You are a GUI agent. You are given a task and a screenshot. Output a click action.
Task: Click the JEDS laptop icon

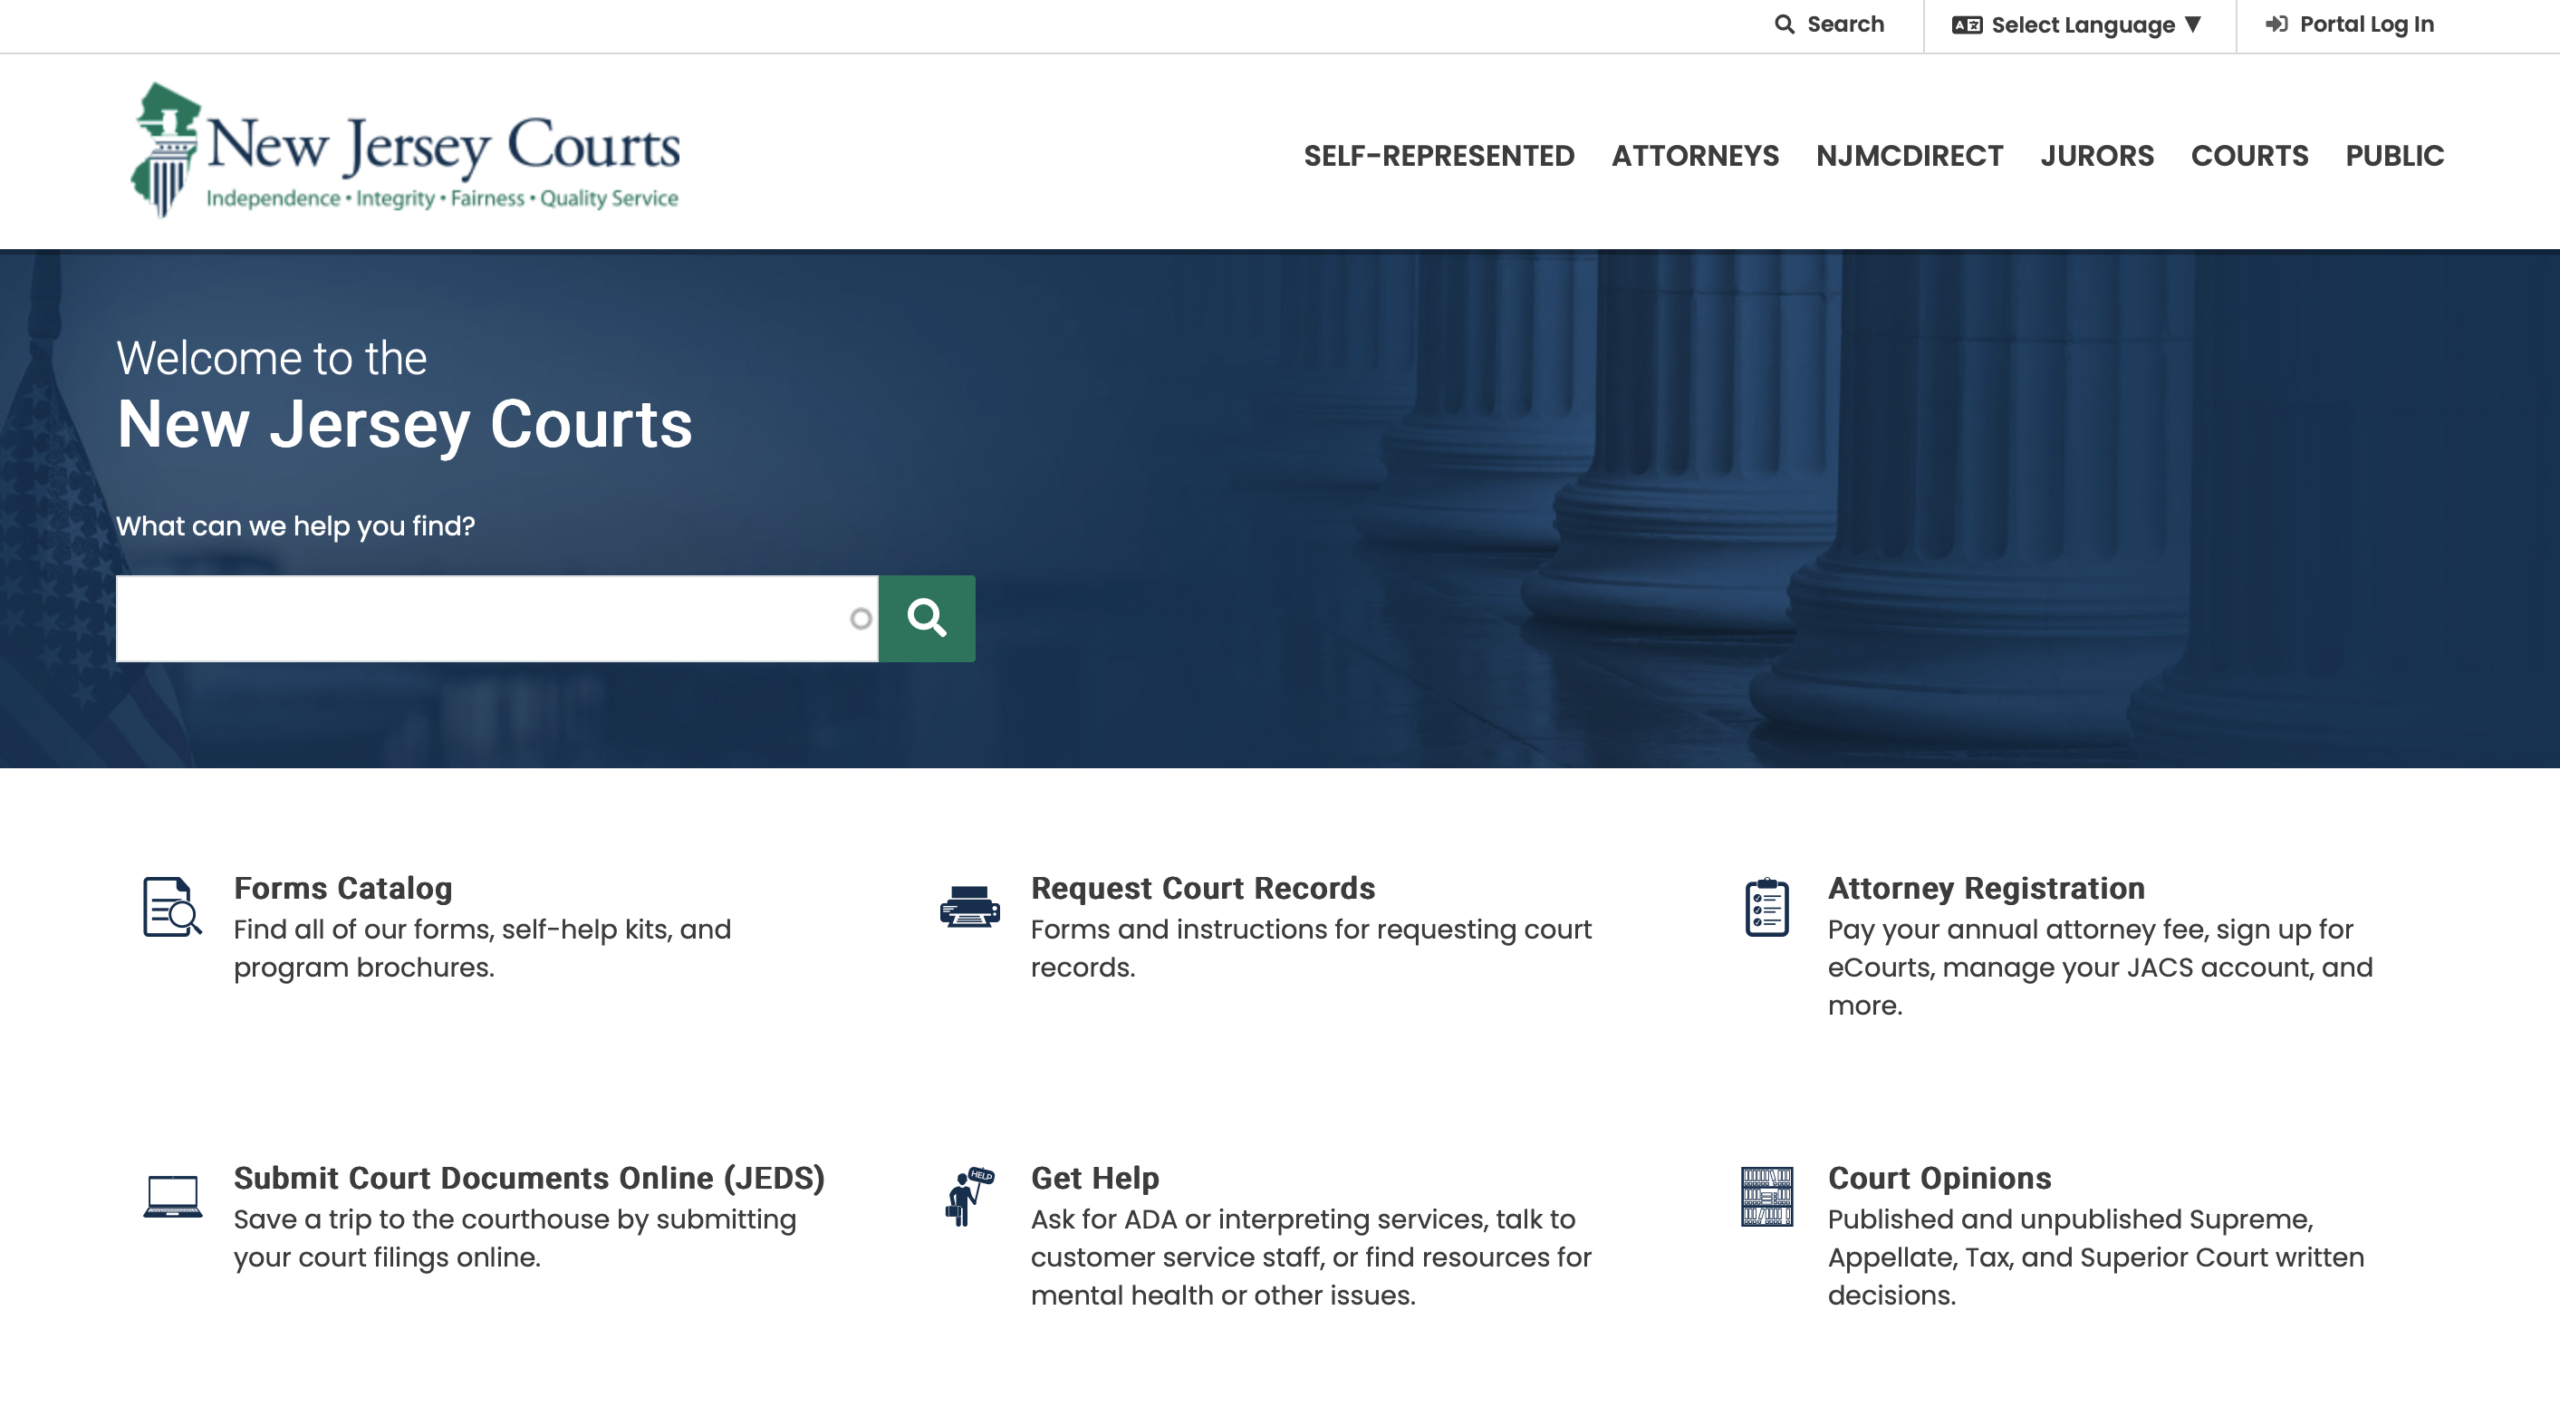(172, 1196)
